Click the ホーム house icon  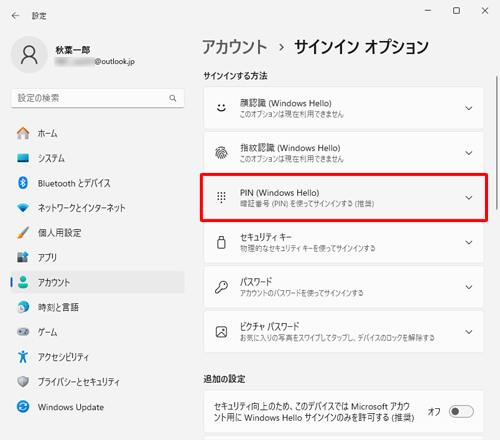coord(23,133)
